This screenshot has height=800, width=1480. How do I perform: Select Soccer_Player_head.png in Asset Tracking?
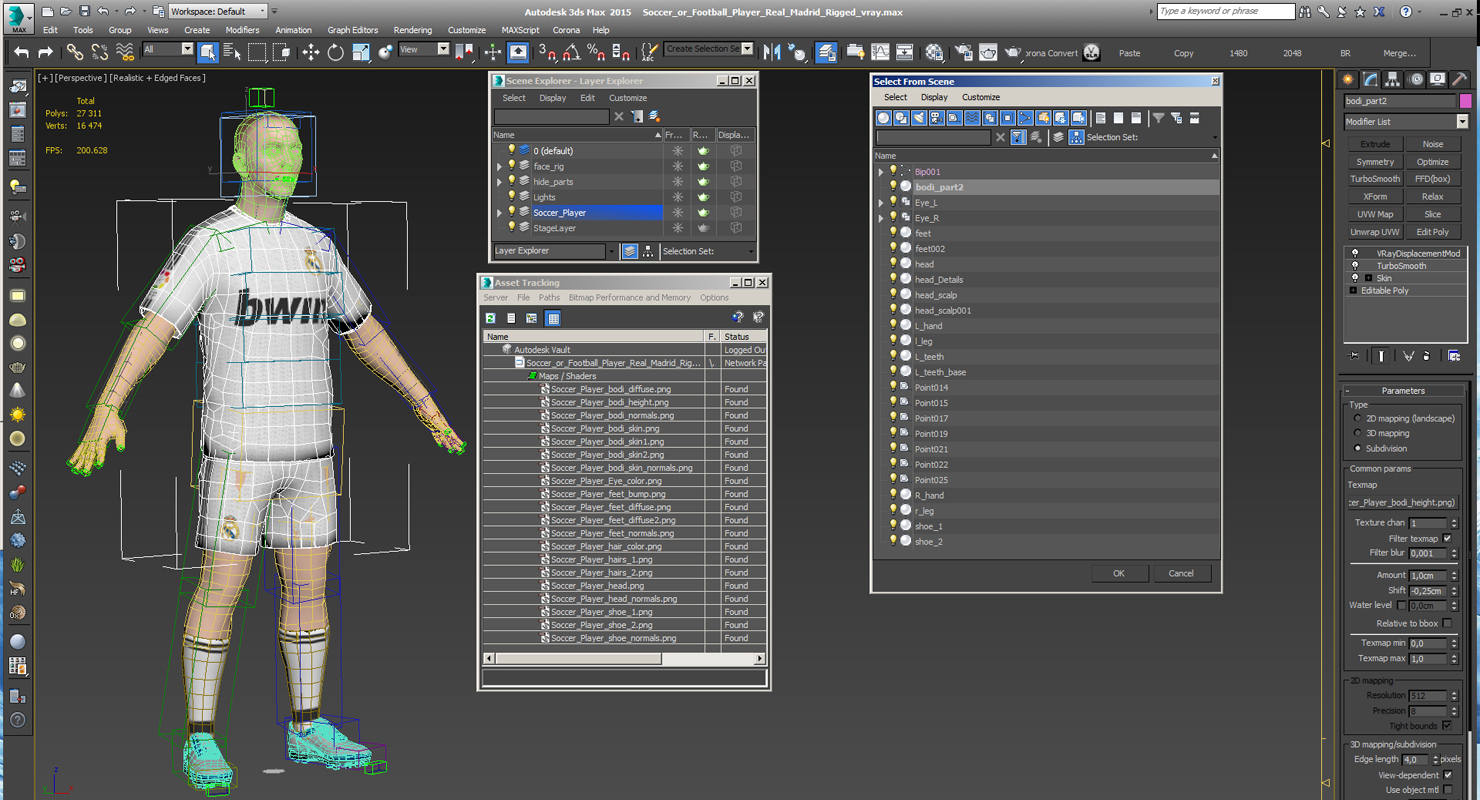[597, 586]
